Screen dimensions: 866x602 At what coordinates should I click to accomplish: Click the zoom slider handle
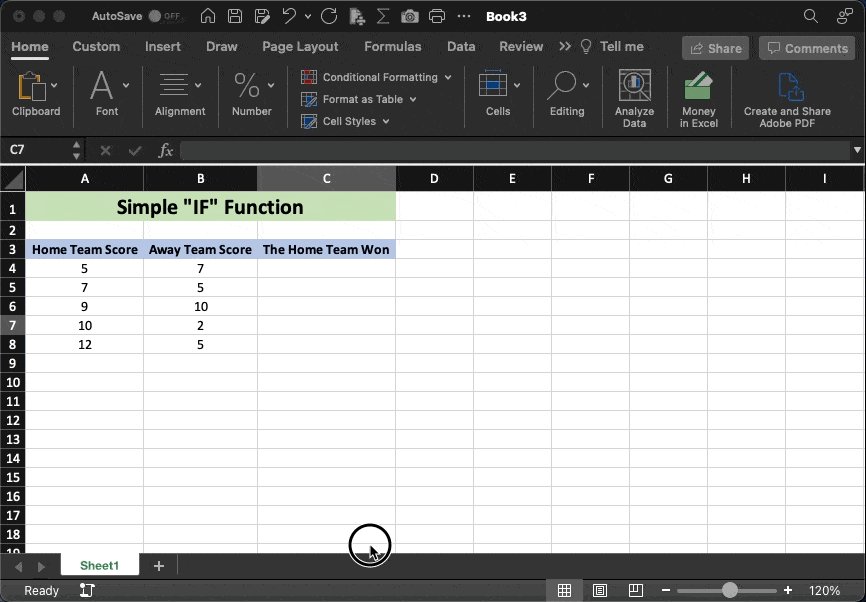point(730,590)
